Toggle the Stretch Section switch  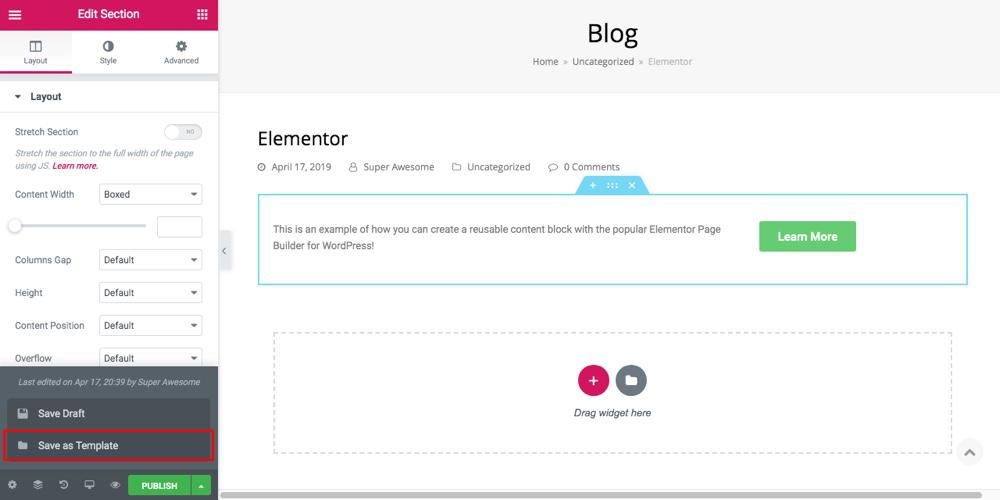click(x=183, y=132)
